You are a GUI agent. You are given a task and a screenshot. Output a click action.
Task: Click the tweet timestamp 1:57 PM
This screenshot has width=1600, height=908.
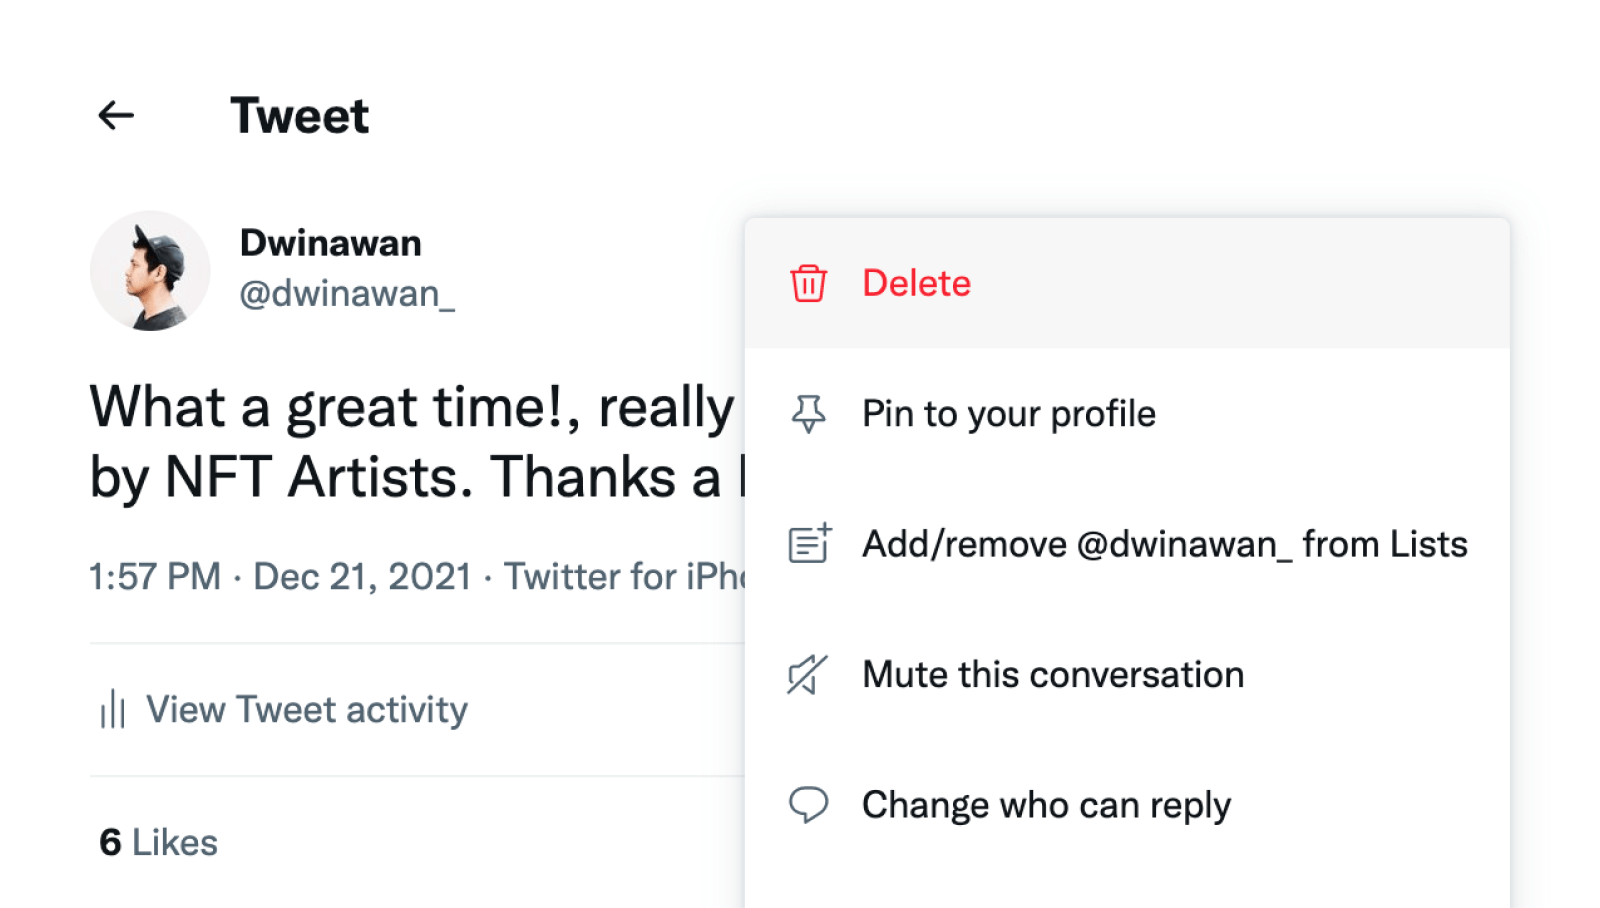155,577
